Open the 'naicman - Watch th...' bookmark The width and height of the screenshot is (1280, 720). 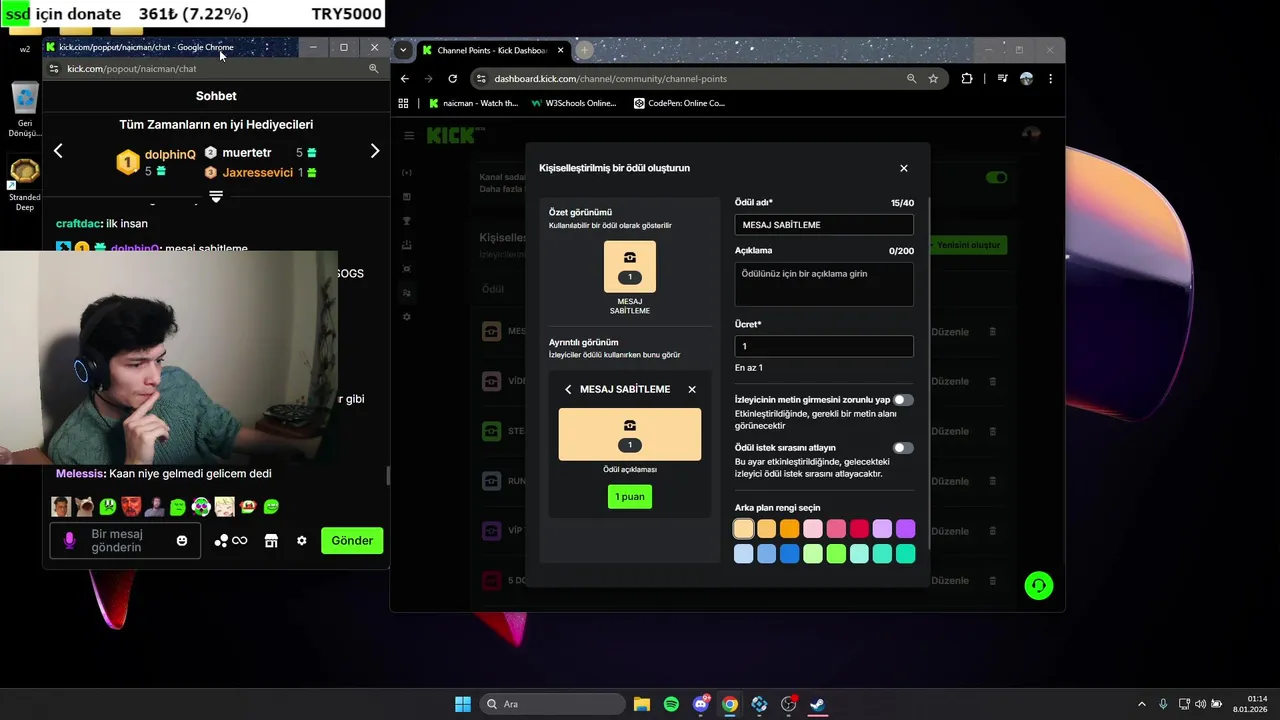pos(473,103)
